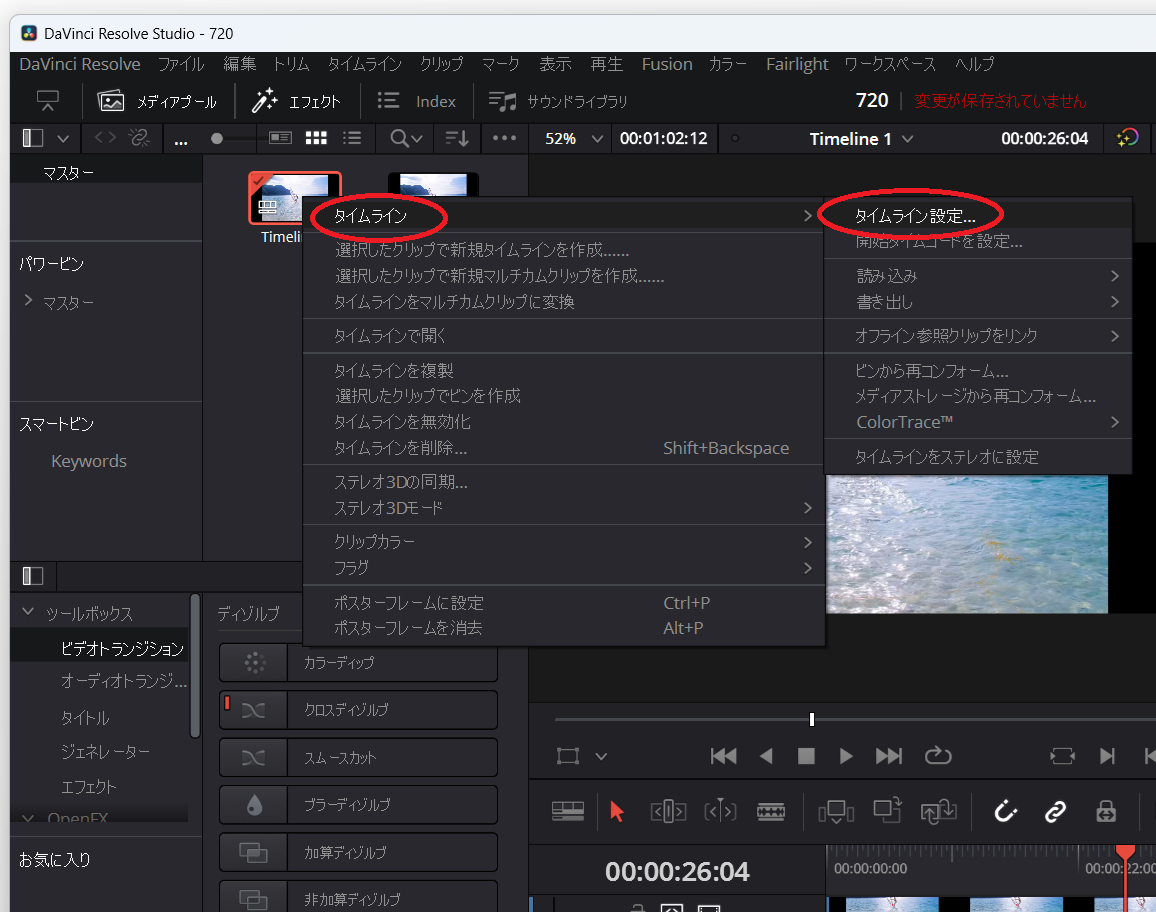Open the Media Pool panel (メディアプール)
The width and height of the screenshot is (1156, 912).
[x=156, y=101]
